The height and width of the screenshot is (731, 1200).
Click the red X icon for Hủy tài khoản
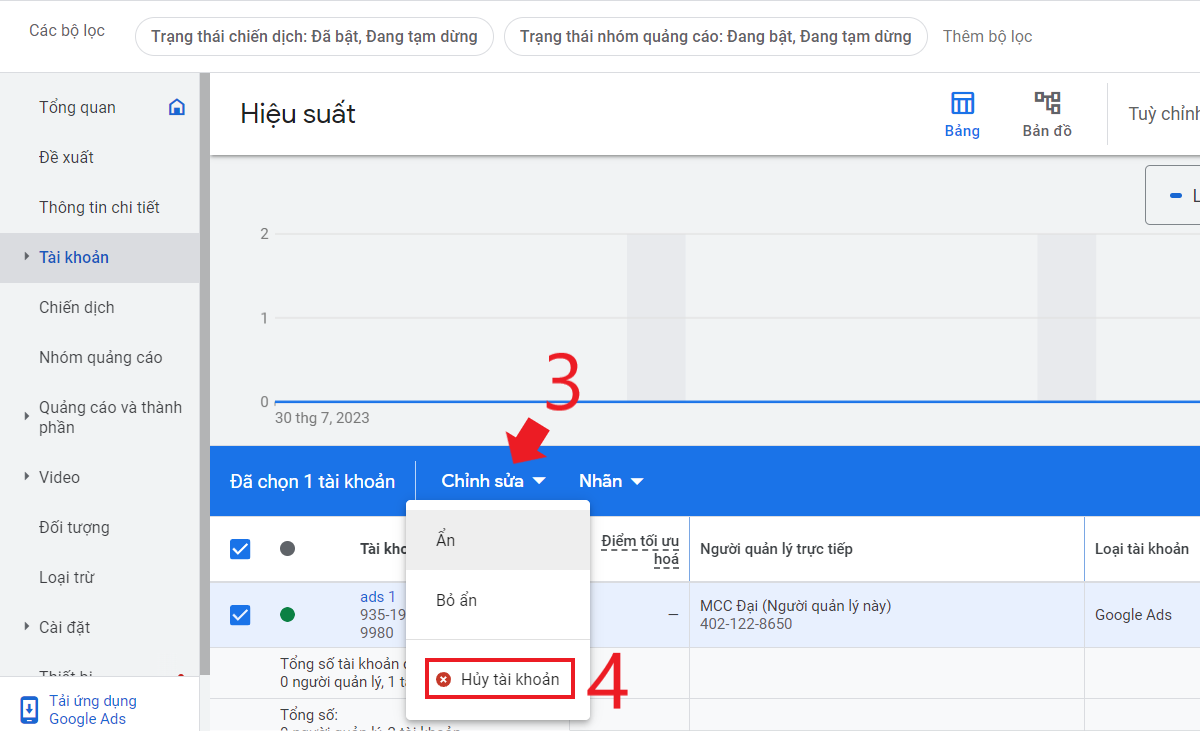(x=444, y=679)
